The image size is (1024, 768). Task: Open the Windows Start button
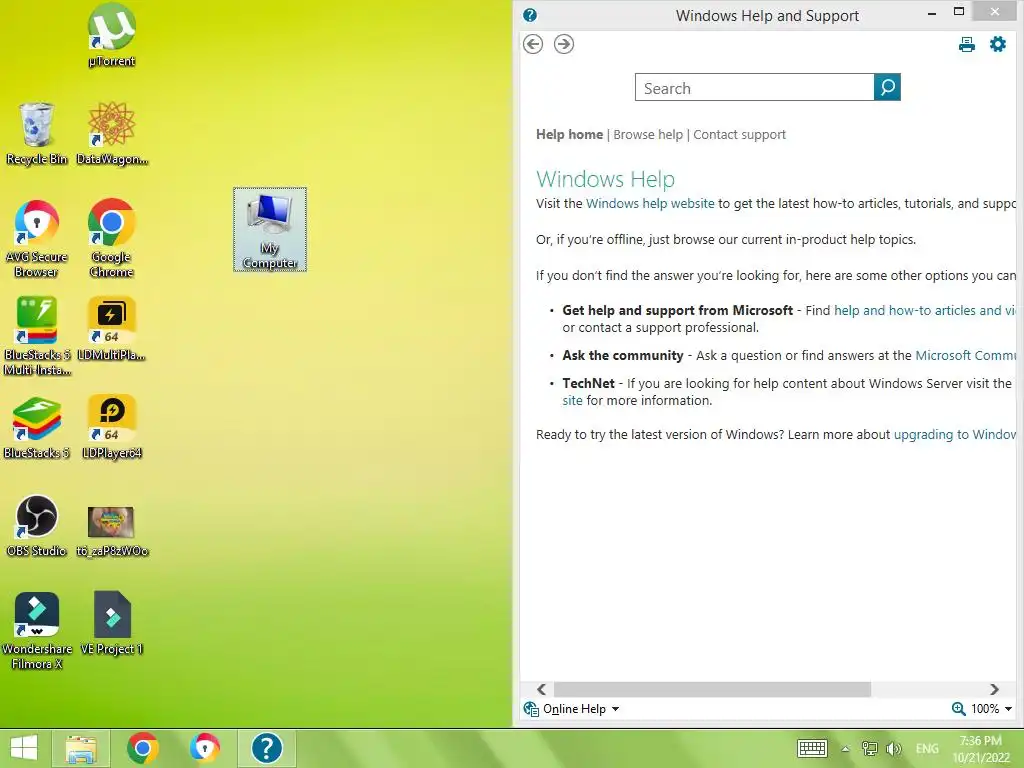coord(24,748)
